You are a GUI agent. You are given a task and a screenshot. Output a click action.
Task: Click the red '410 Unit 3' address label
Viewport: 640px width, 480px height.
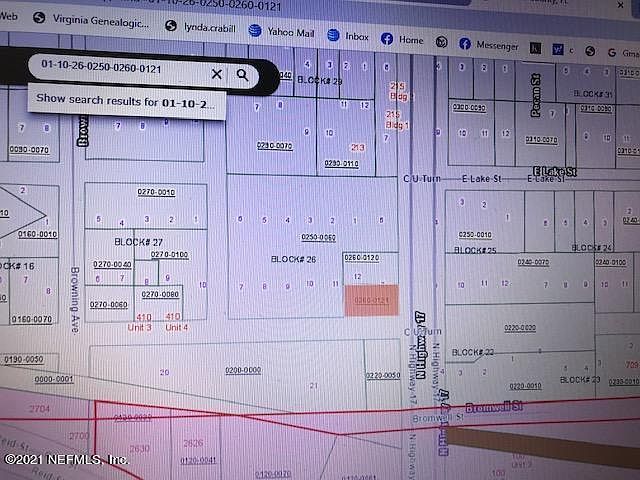pyautogui.click(x=140, y=322)
